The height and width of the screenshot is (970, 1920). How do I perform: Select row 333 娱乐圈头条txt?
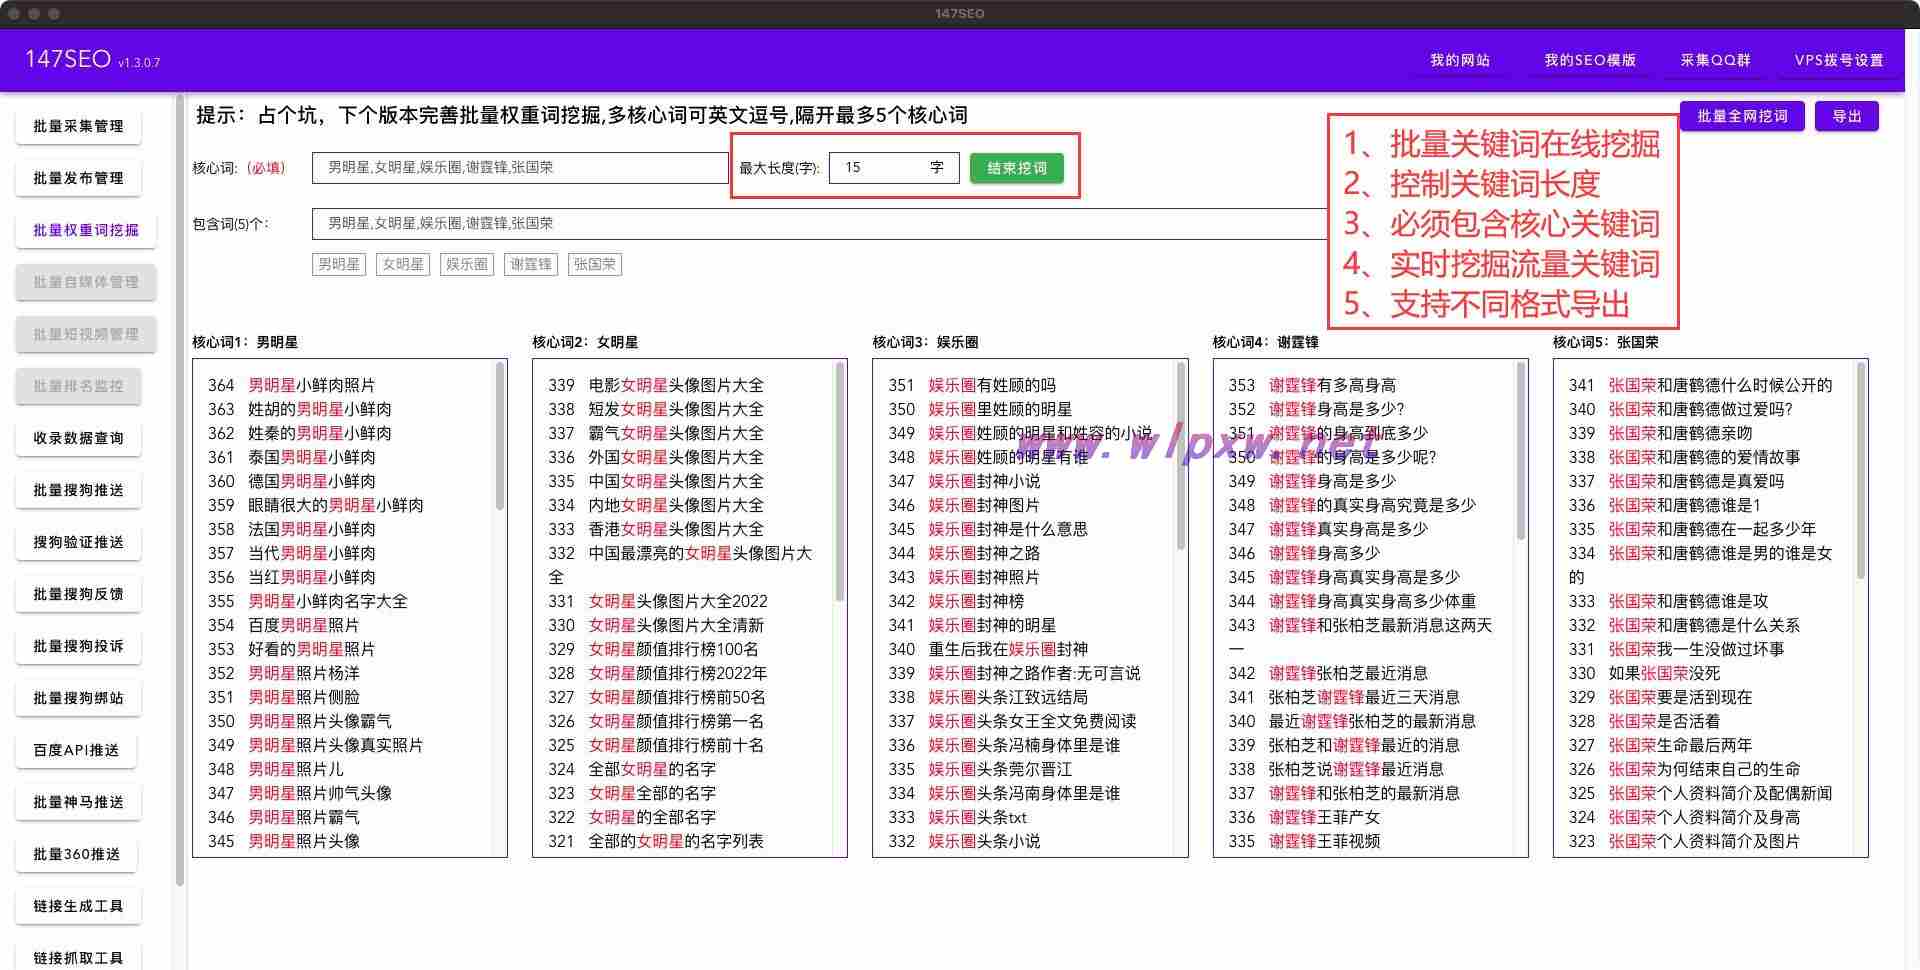pos(958,817)
